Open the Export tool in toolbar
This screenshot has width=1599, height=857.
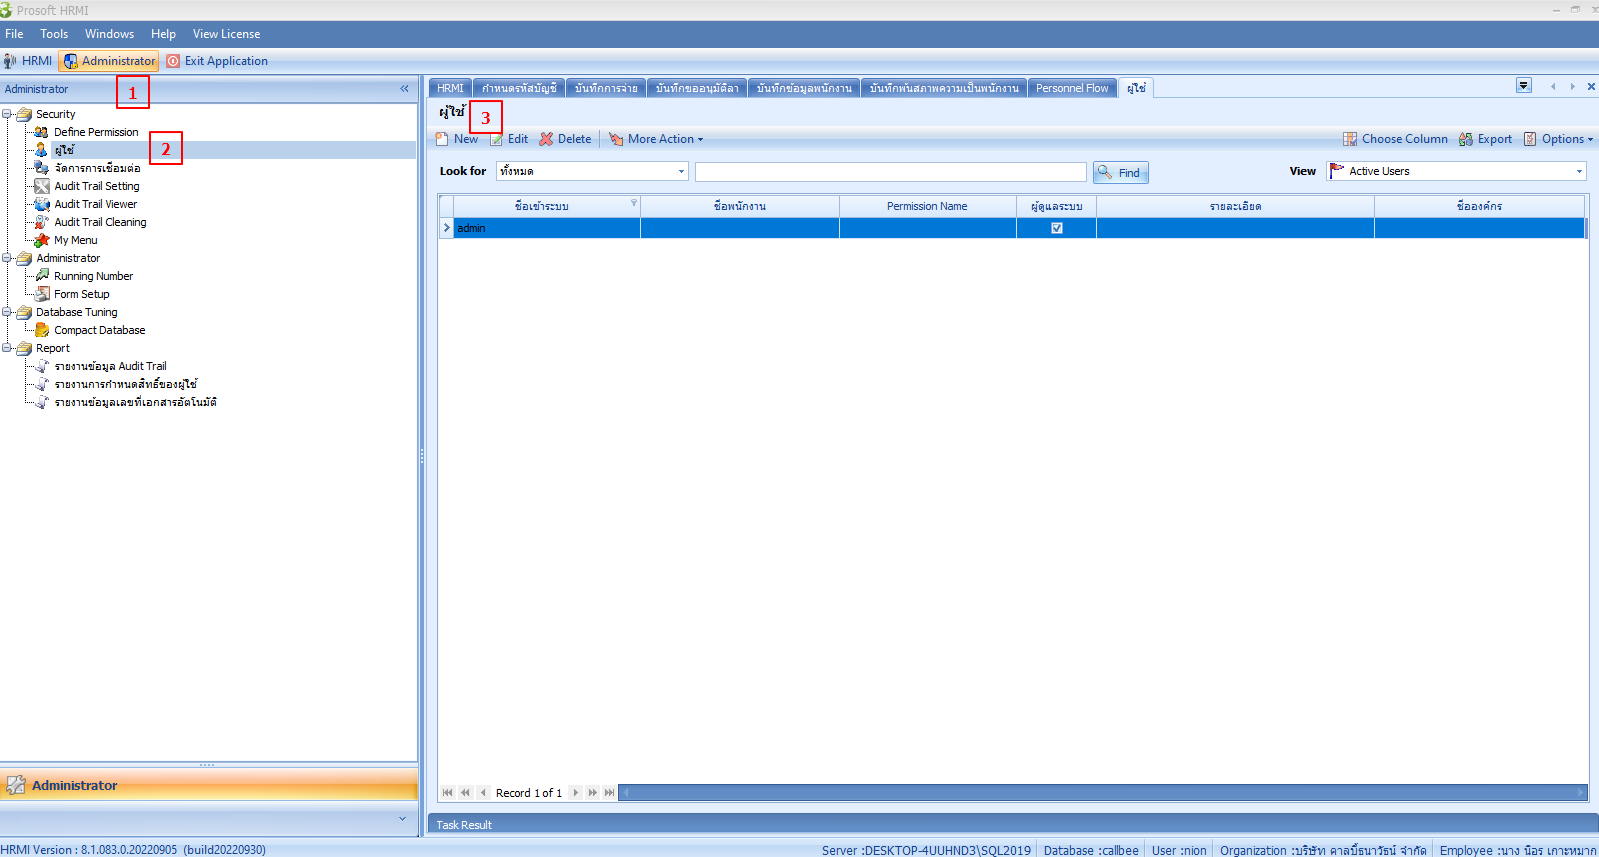(1485, 139)
